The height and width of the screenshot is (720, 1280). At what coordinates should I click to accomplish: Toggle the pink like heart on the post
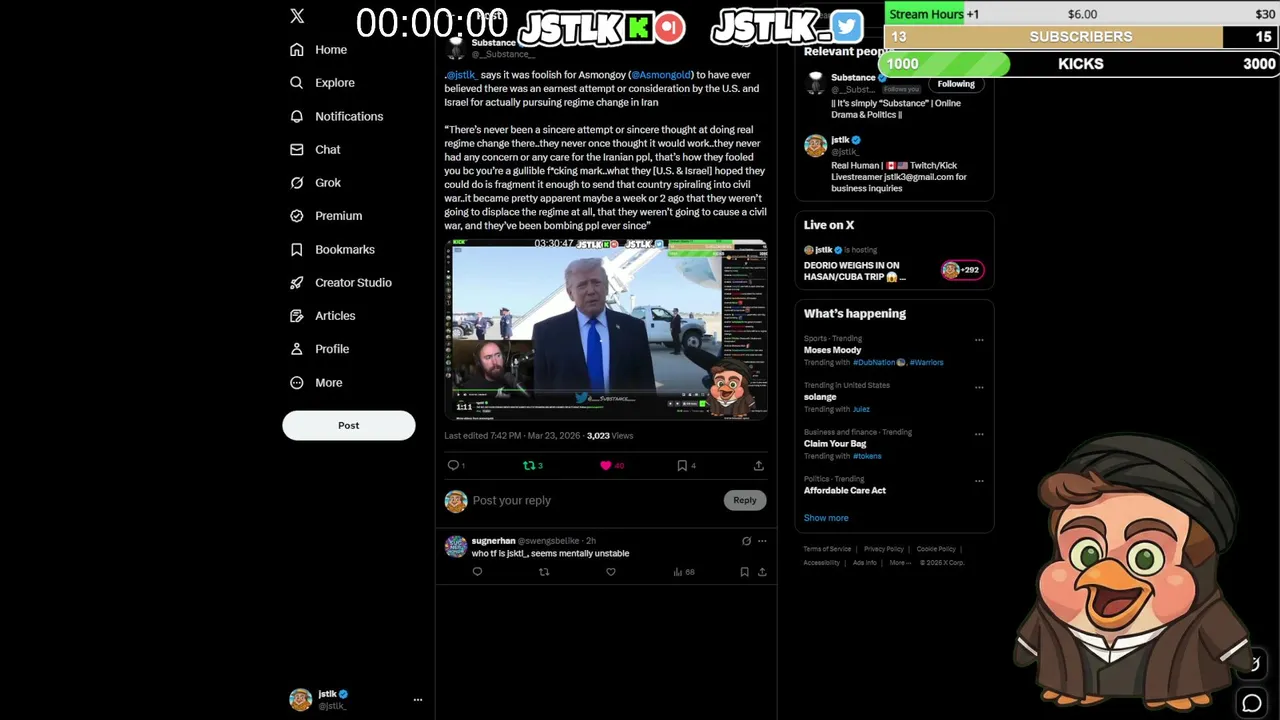coord(605,465)
